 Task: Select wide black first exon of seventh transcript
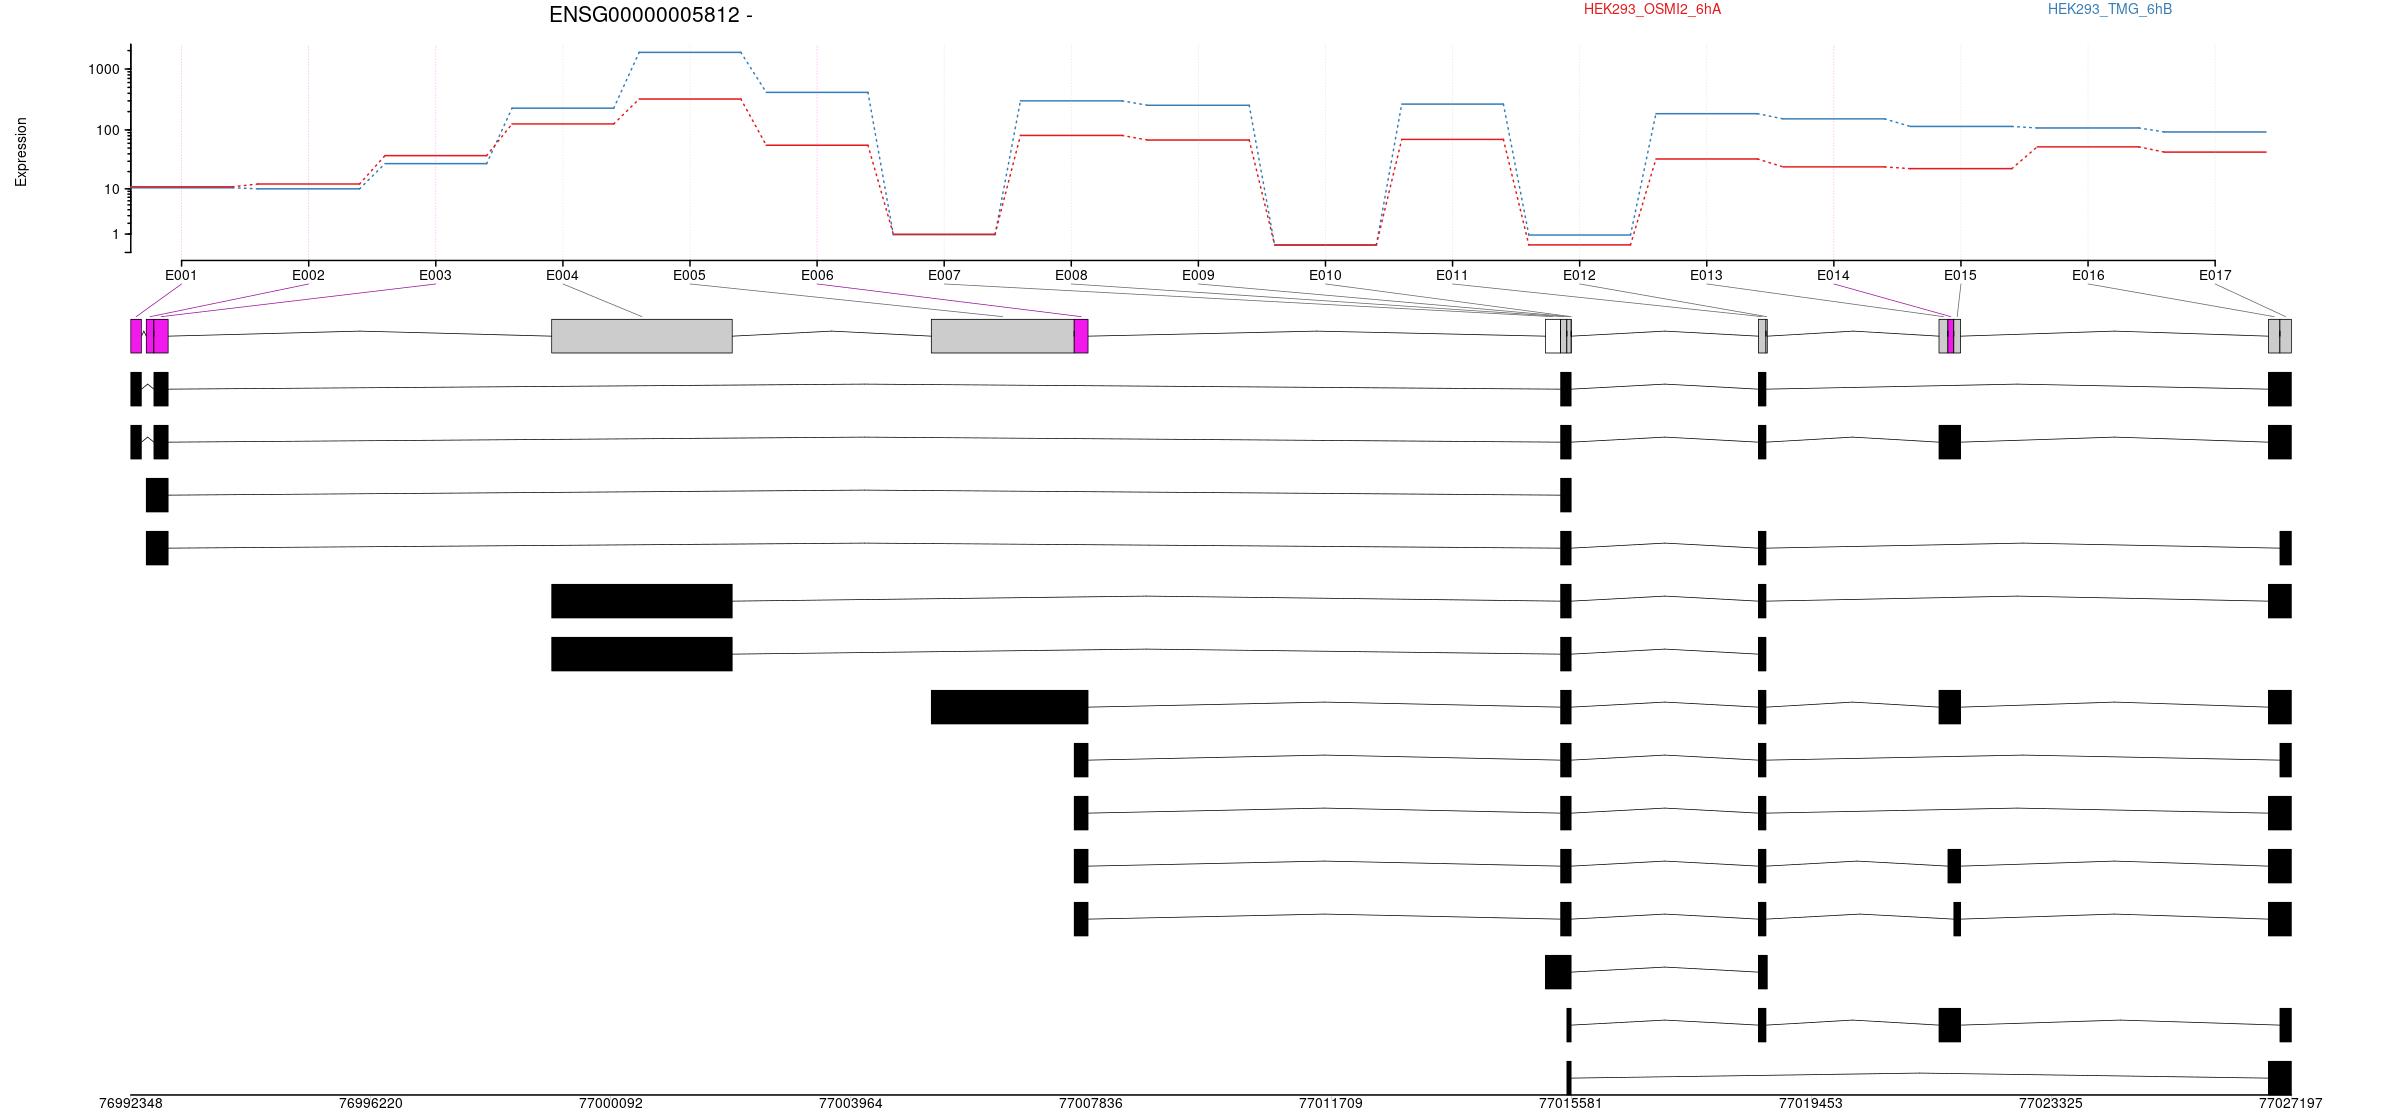[1009, 707]
